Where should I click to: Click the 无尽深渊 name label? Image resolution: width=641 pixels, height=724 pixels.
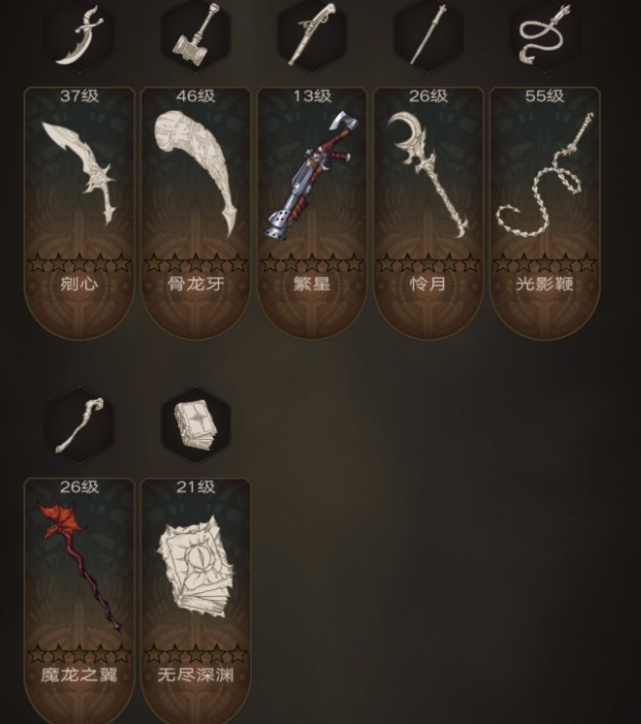(x=196, y=675)
